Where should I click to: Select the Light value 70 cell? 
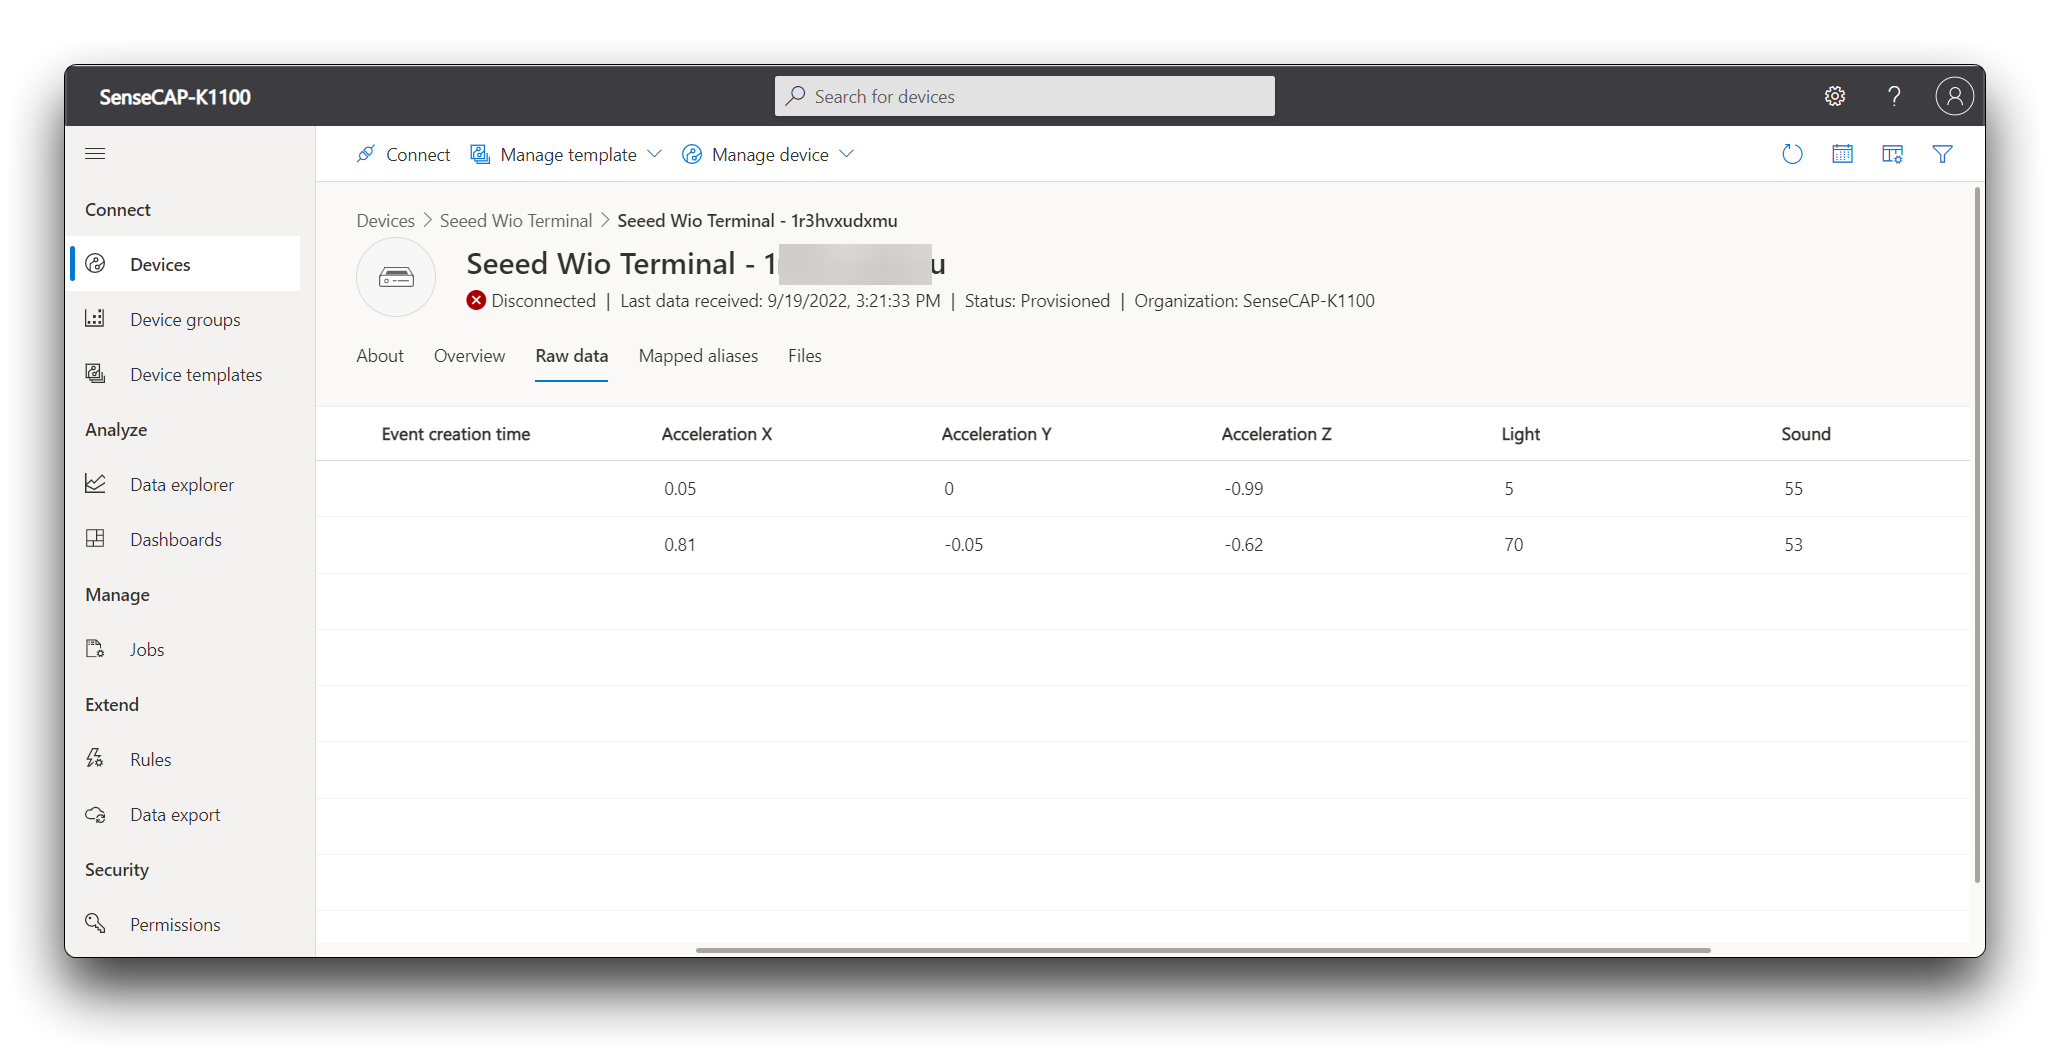(1513, 545)
